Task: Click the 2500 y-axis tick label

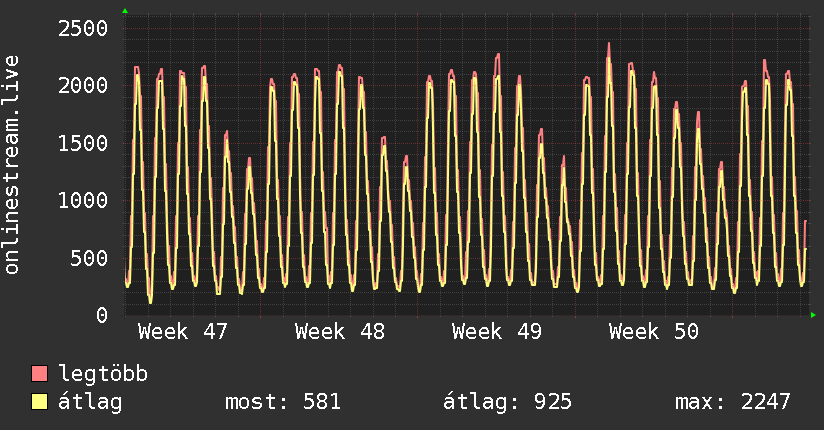Action: click(80, 27)
